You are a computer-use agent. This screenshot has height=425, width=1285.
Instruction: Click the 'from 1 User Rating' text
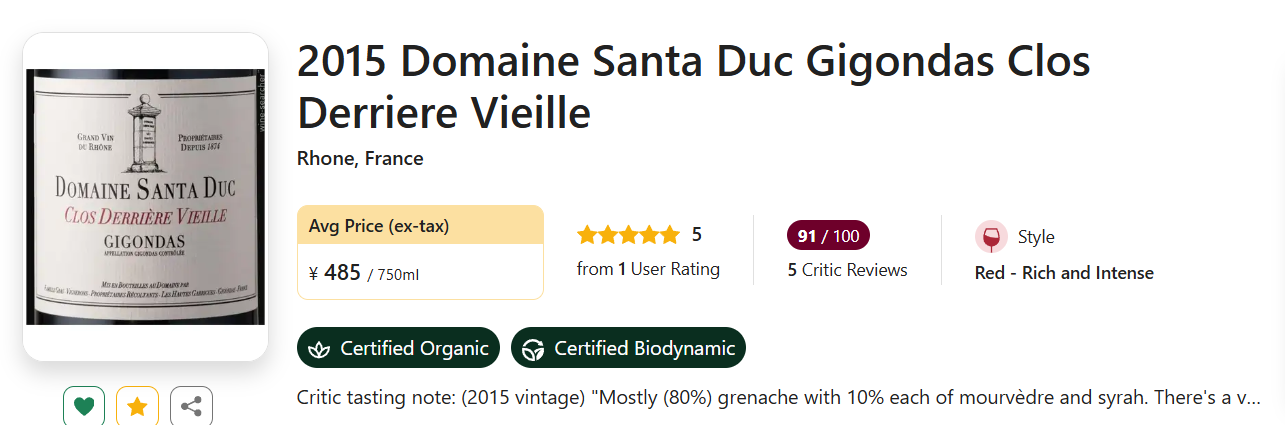[648, 269]
